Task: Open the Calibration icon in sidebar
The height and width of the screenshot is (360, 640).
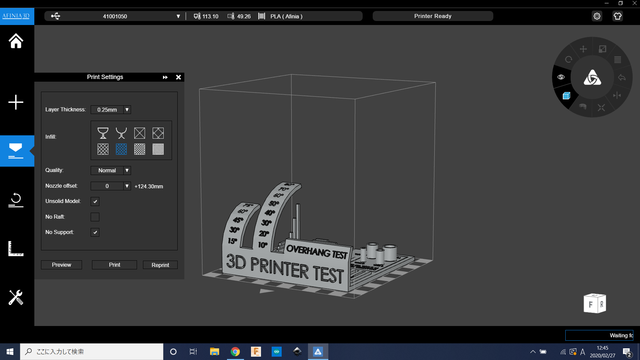Action: click(16, 249)
